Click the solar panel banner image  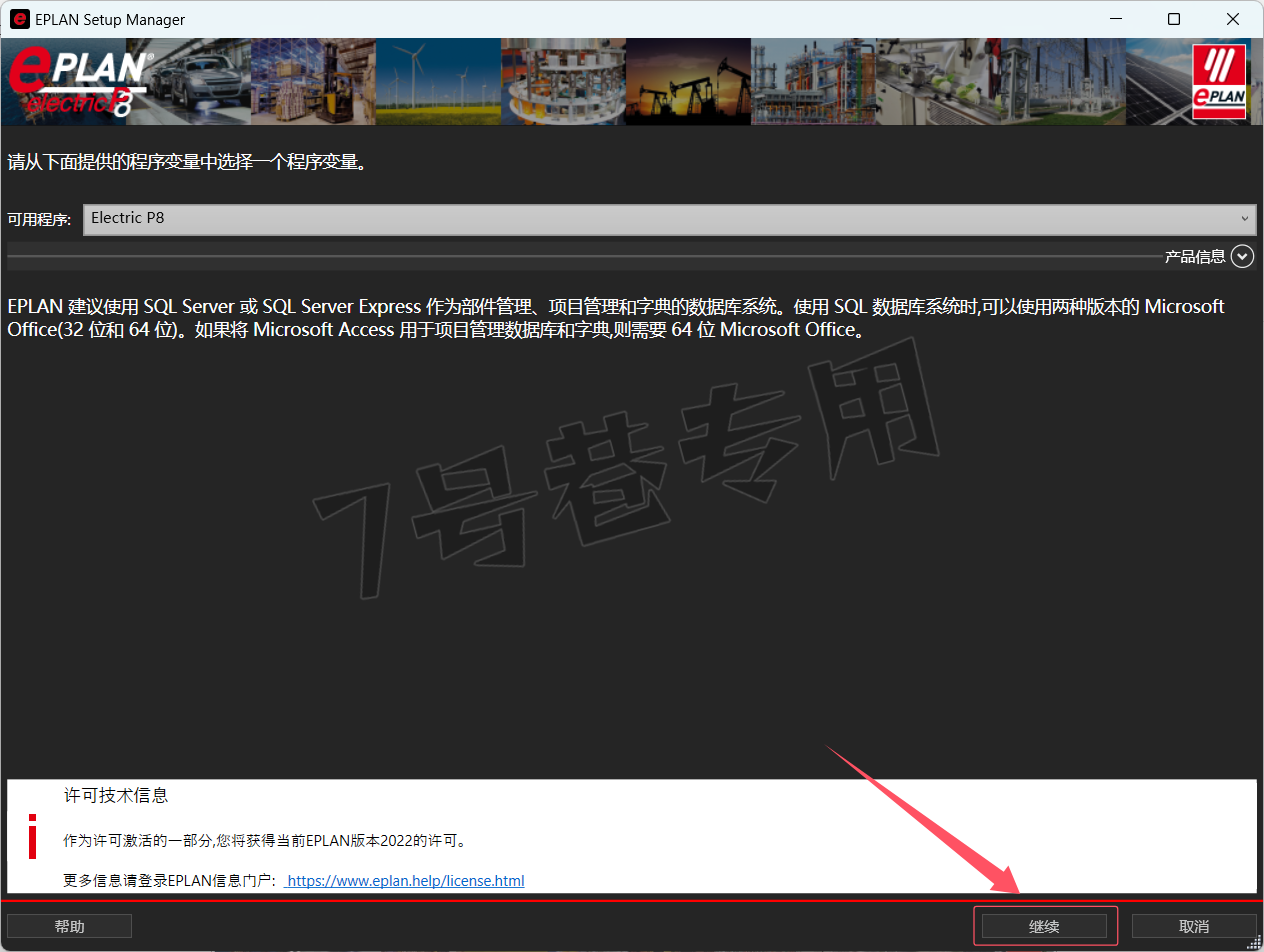[x=1158, y=82]
